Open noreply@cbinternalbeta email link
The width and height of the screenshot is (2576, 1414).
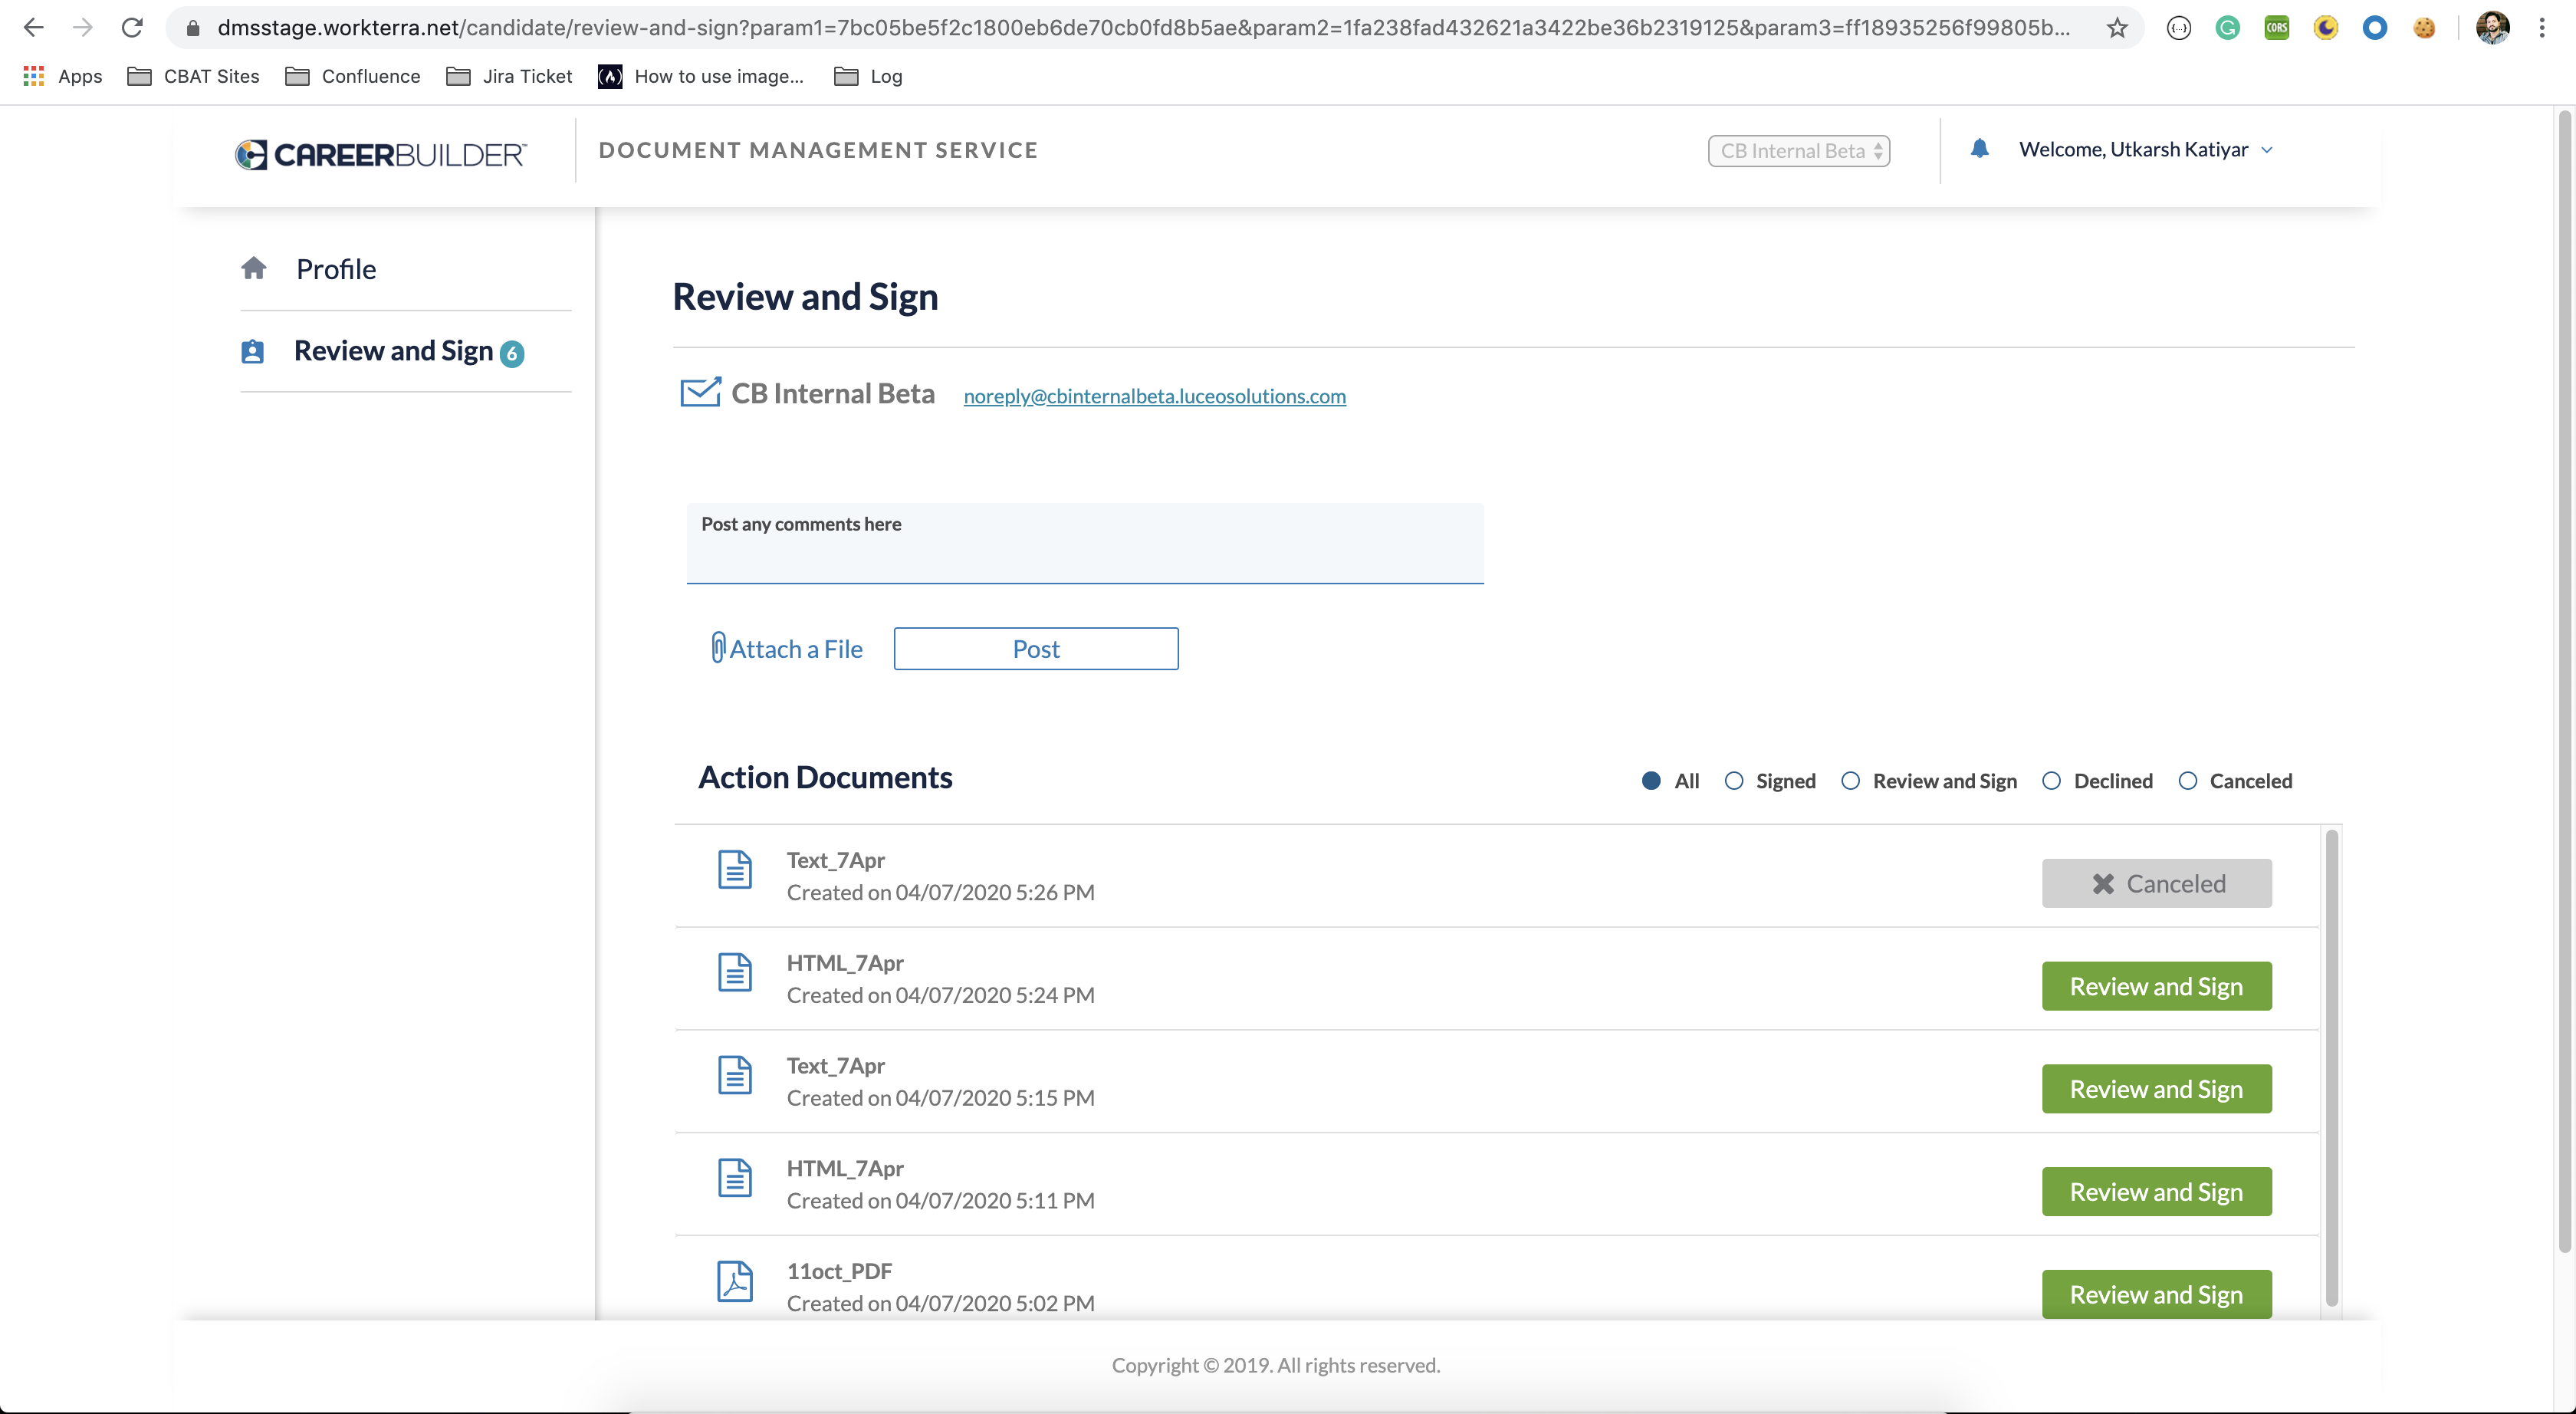[x=1154, y=396]
